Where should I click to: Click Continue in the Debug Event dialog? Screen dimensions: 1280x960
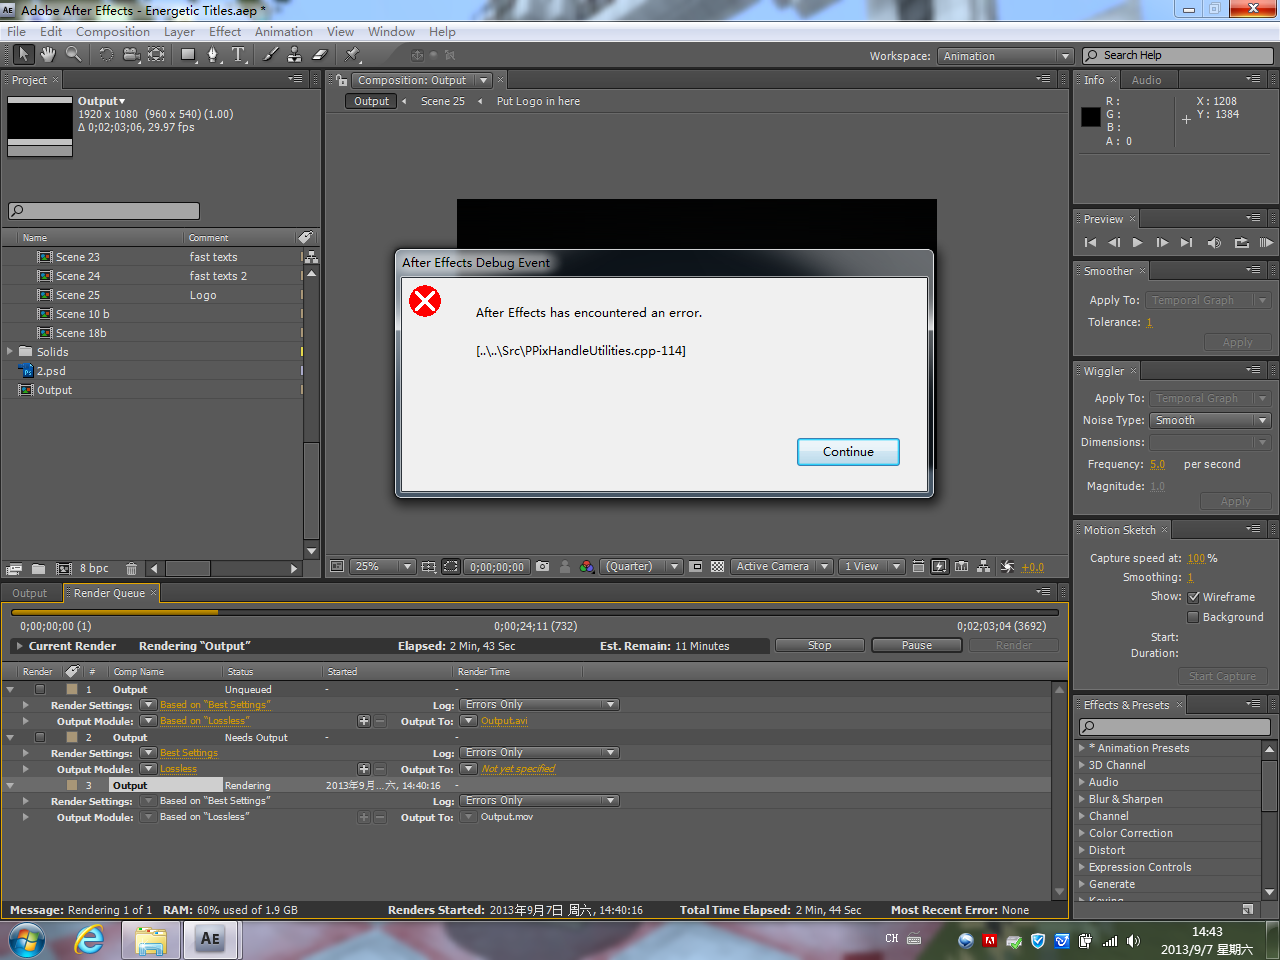click(848, 452)
